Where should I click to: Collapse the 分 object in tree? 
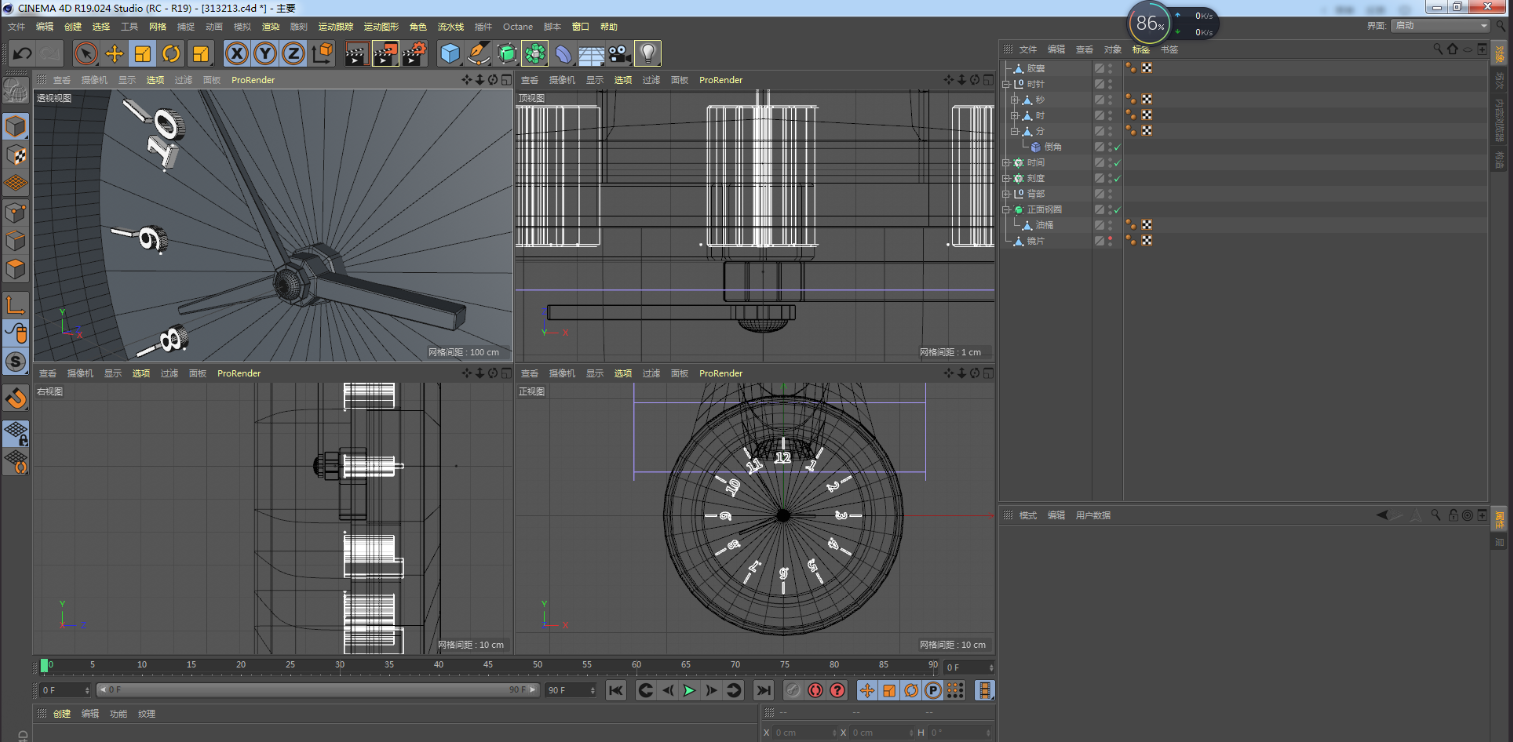tap(1014, 131)
